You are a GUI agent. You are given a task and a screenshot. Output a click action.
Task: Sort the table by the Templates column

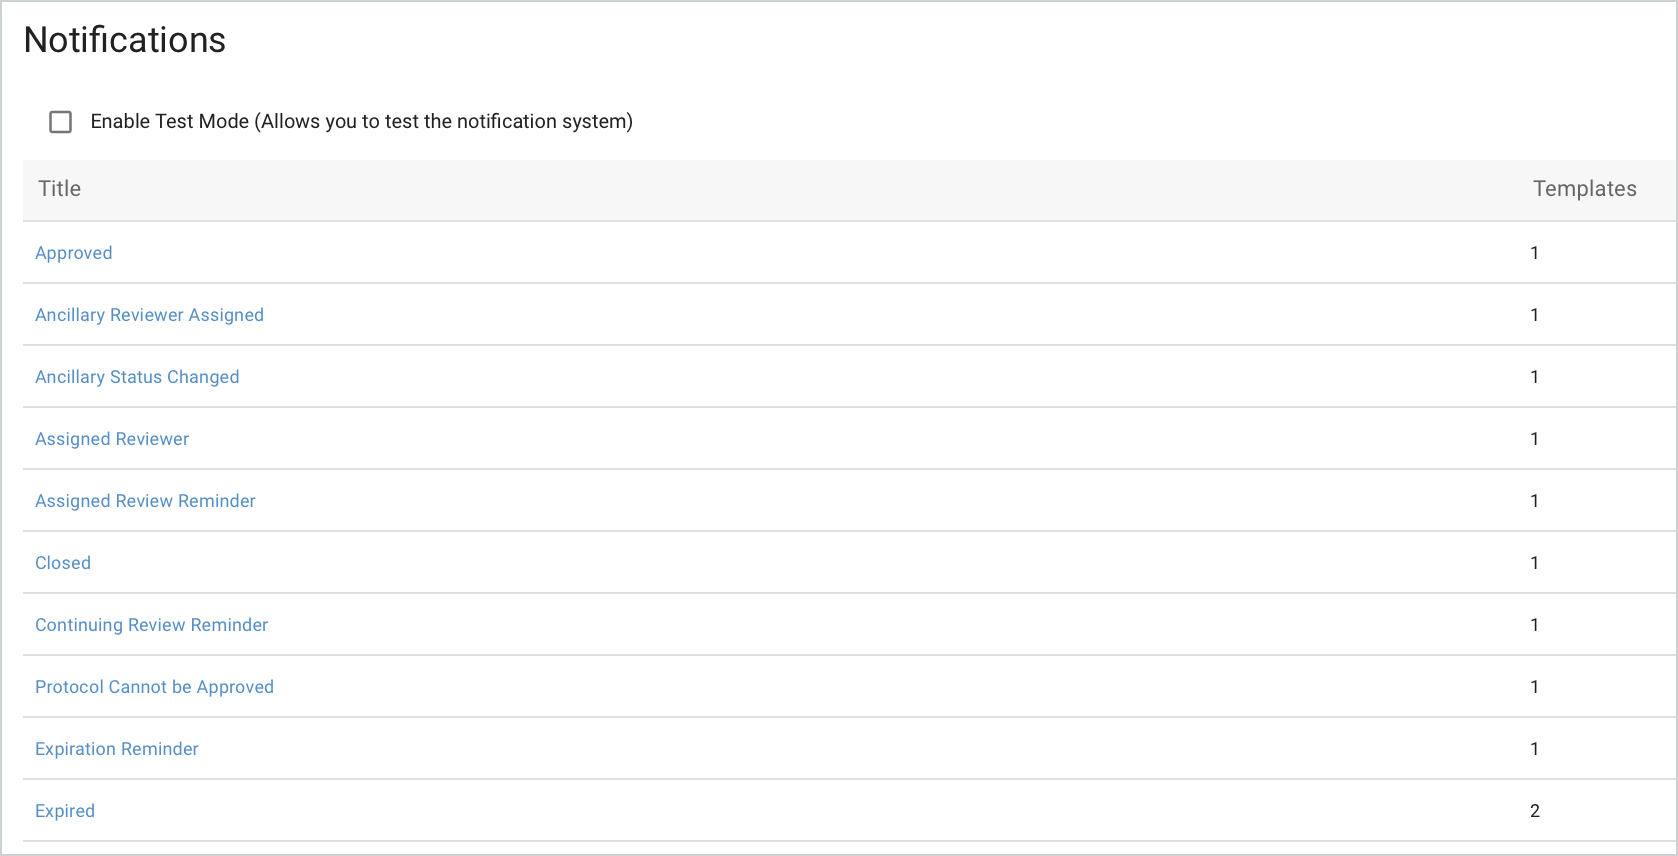coord(1585,189)
